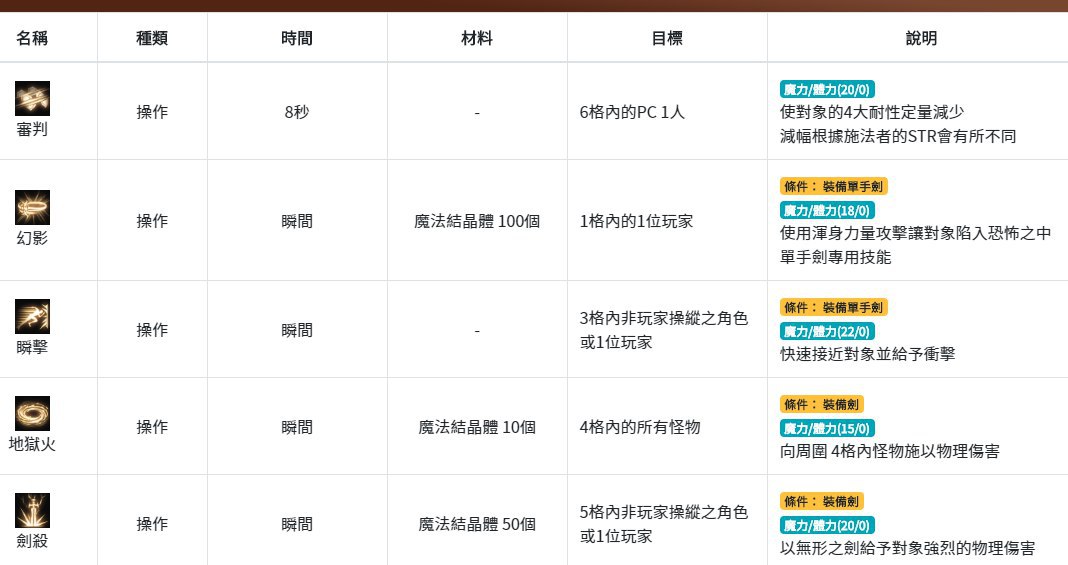Click the 魔法結晶體 100個 material cell
The width and height of the screenshot is (1068, 565).
pos(477,221)
